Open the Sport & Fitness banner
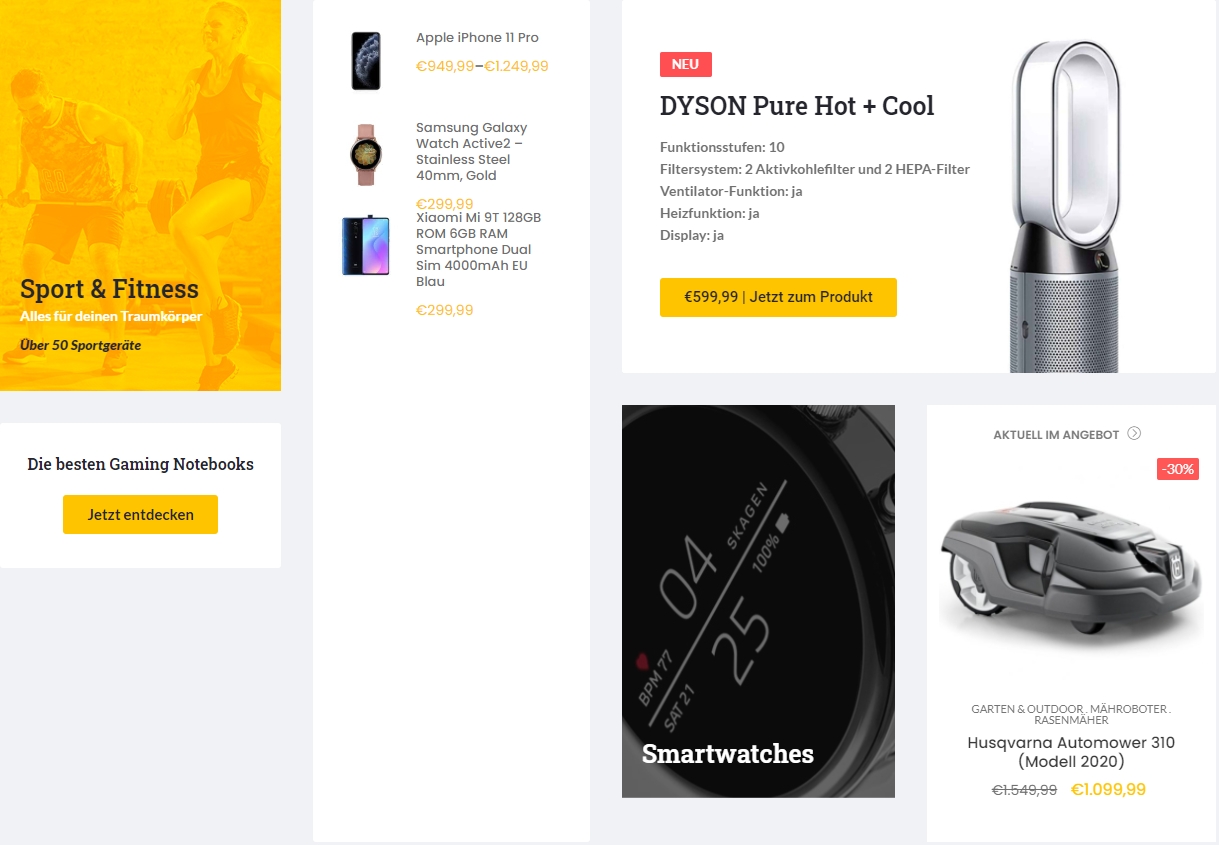Screen dimensions: 1219x845 [140, 195]
